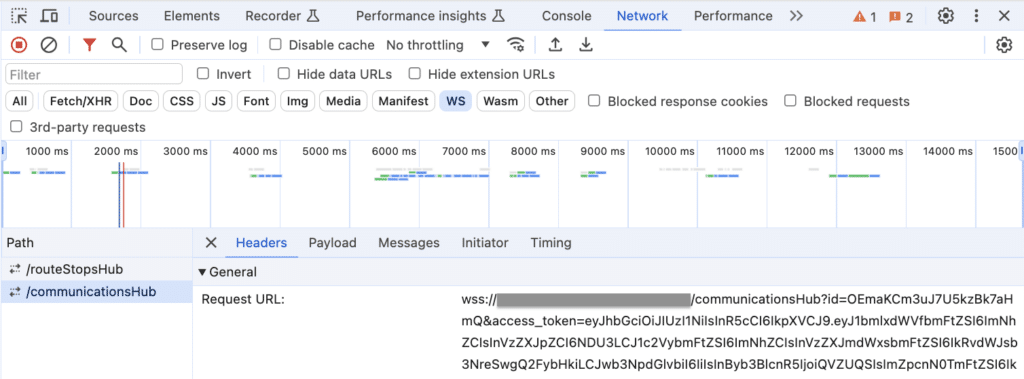Toggle the red filter funnel icon
Image resolution: width=1024 pixels, height=379 pixels.
point(89,44)
